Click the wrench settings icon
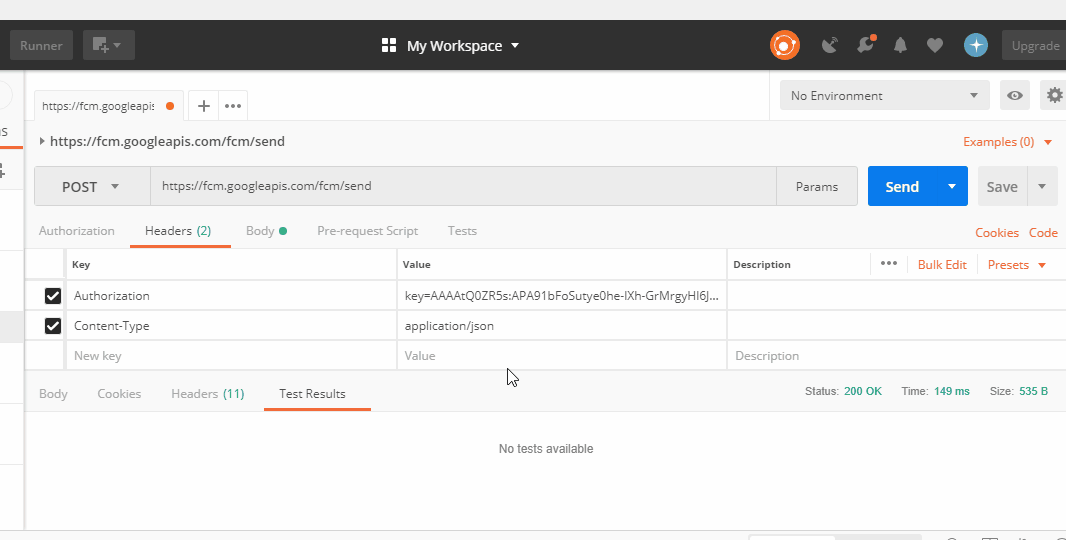 (865, 46)
